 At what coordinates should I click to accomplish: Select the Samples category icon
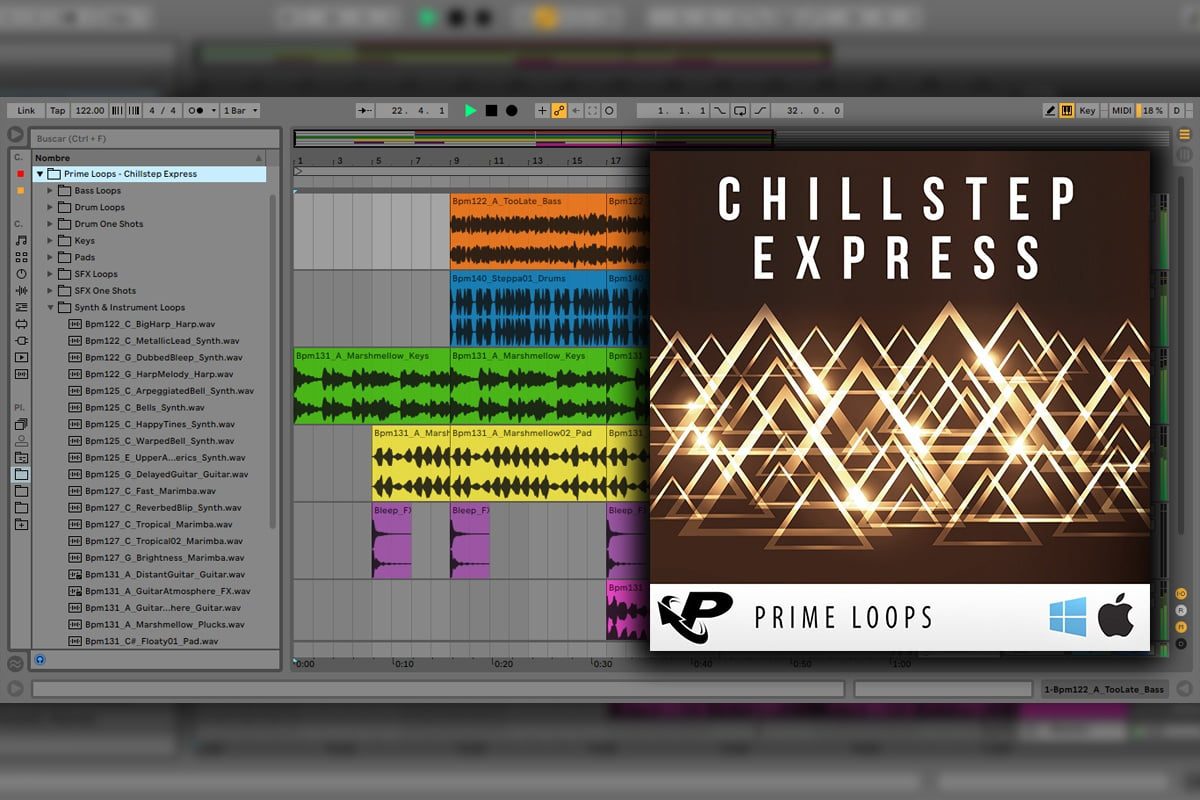[x=21, y=374]
